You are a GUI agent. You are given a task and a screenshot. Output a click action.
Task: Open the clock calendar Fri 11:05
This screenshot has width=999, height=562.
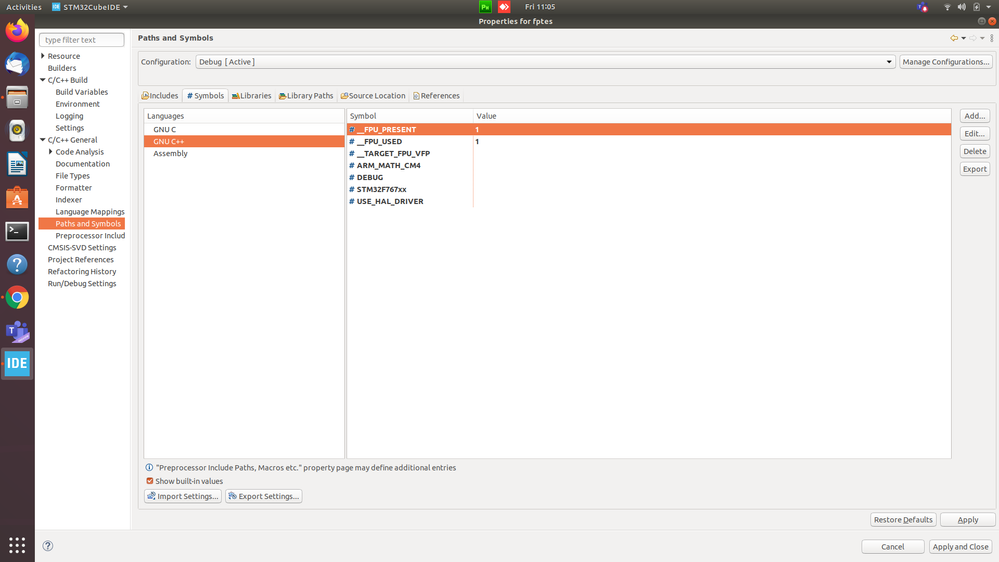[540, 7]
